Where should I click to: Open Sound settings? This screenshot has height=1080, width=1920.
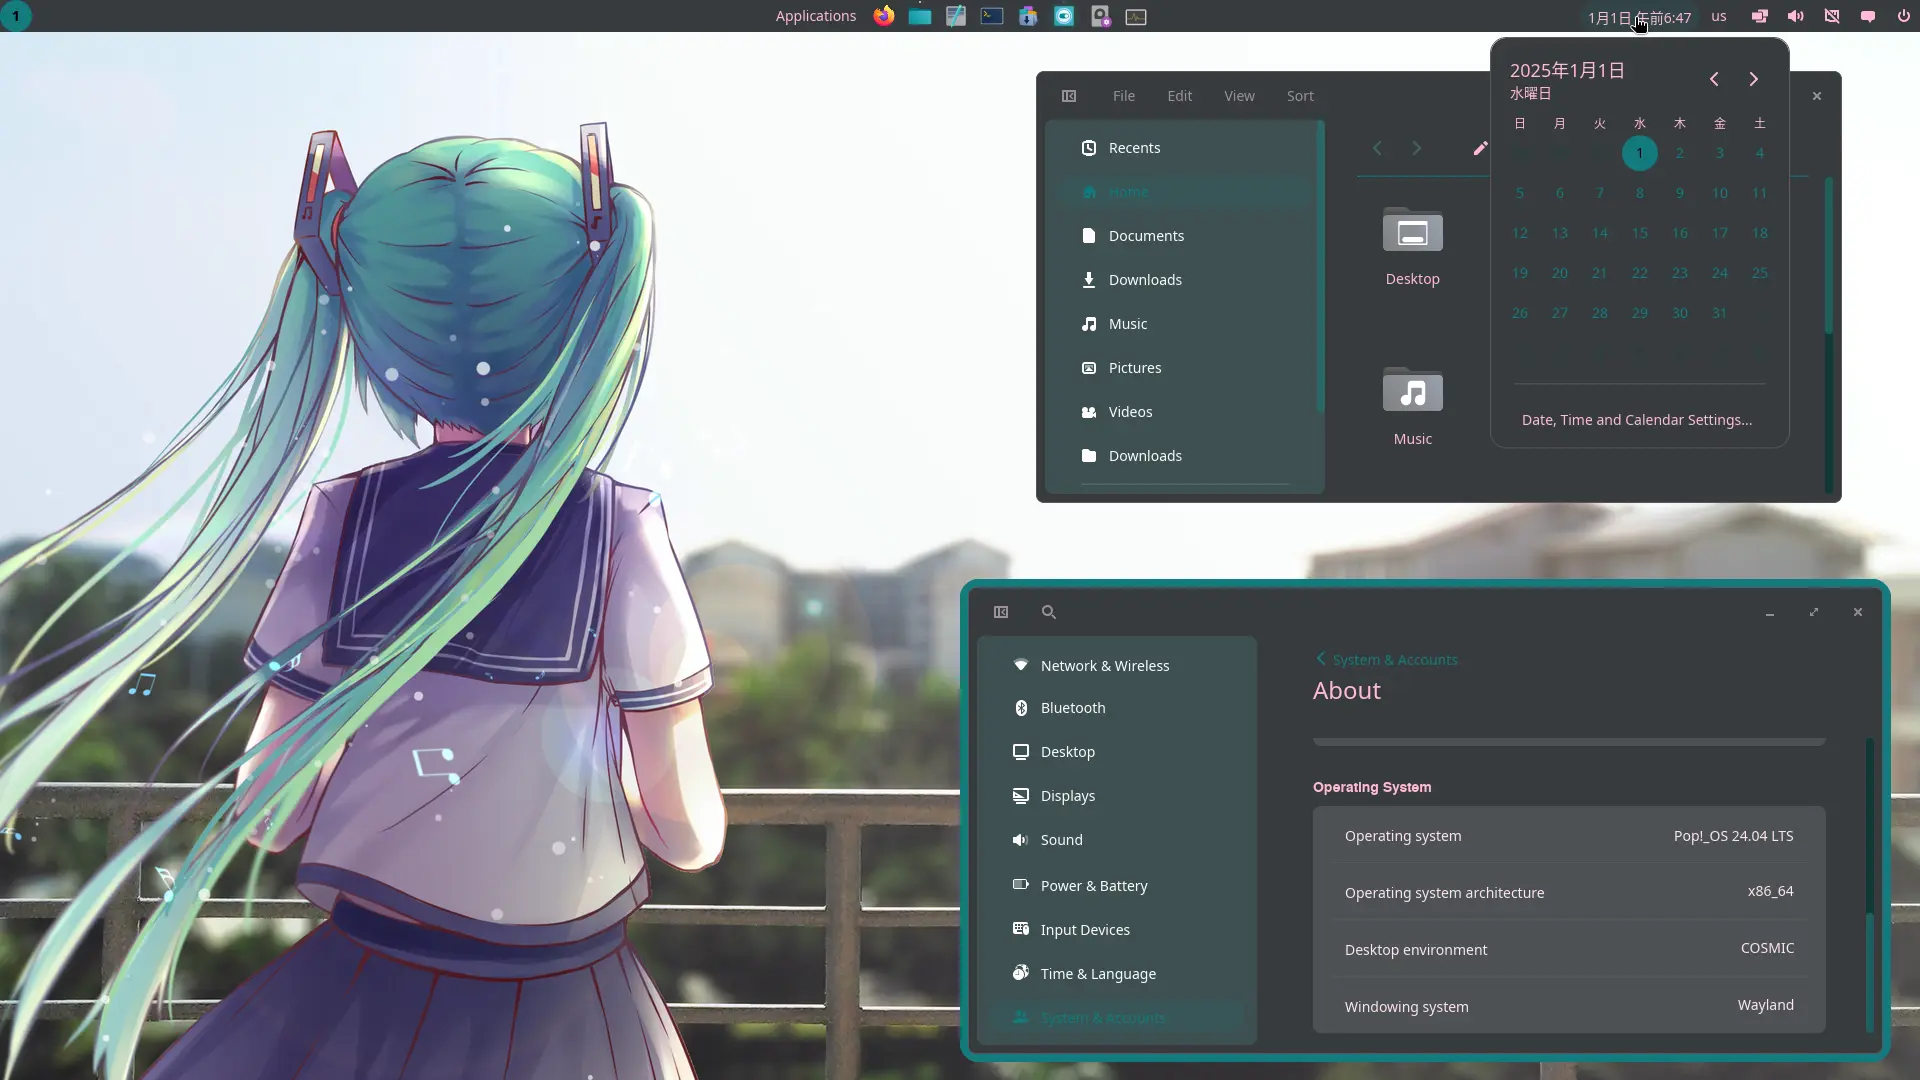[1116, 840]
